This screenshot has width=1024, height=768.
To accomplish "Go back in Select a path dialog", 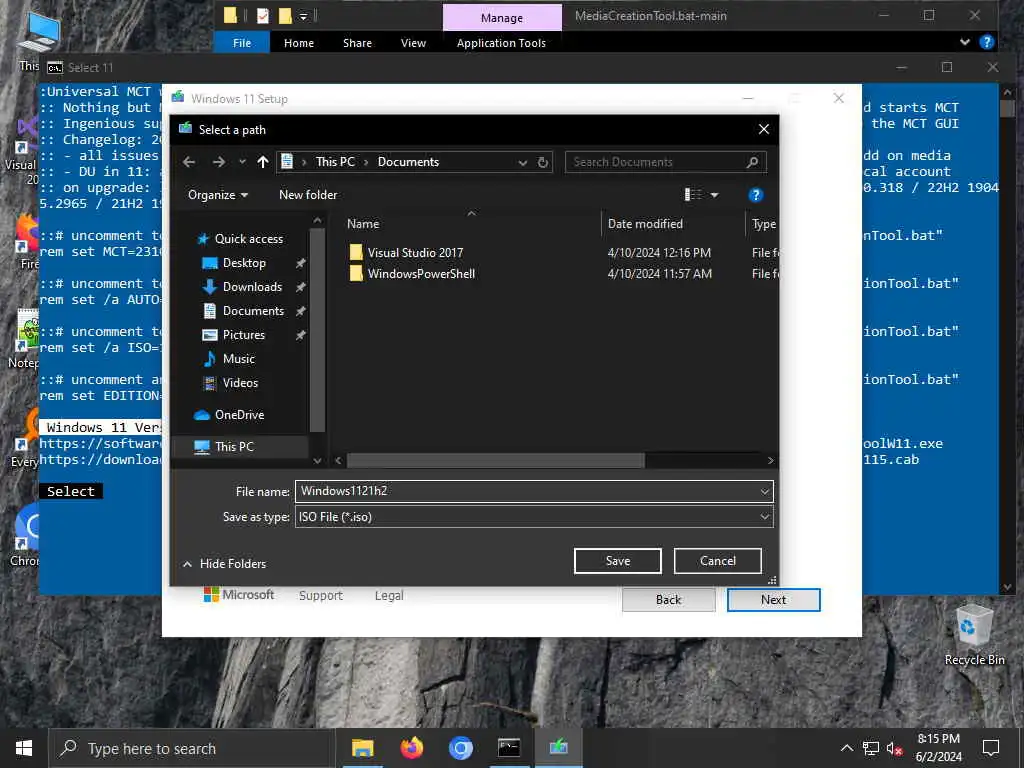I will point(189,162).
